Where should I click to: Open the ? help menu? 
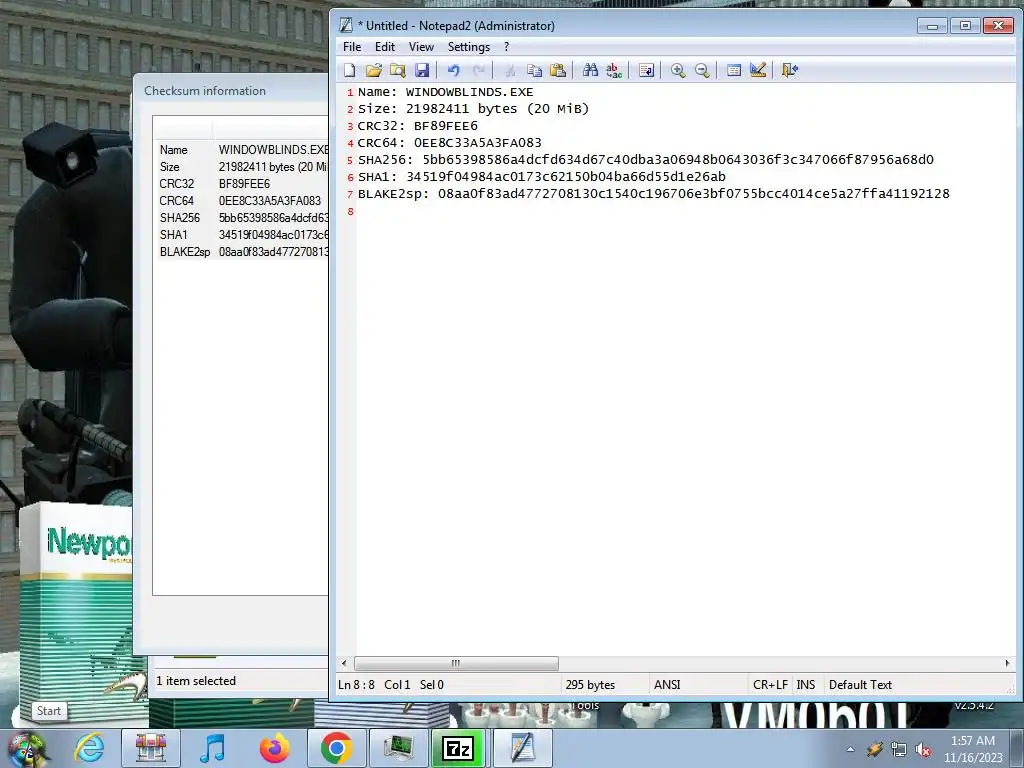coord(506,47)
